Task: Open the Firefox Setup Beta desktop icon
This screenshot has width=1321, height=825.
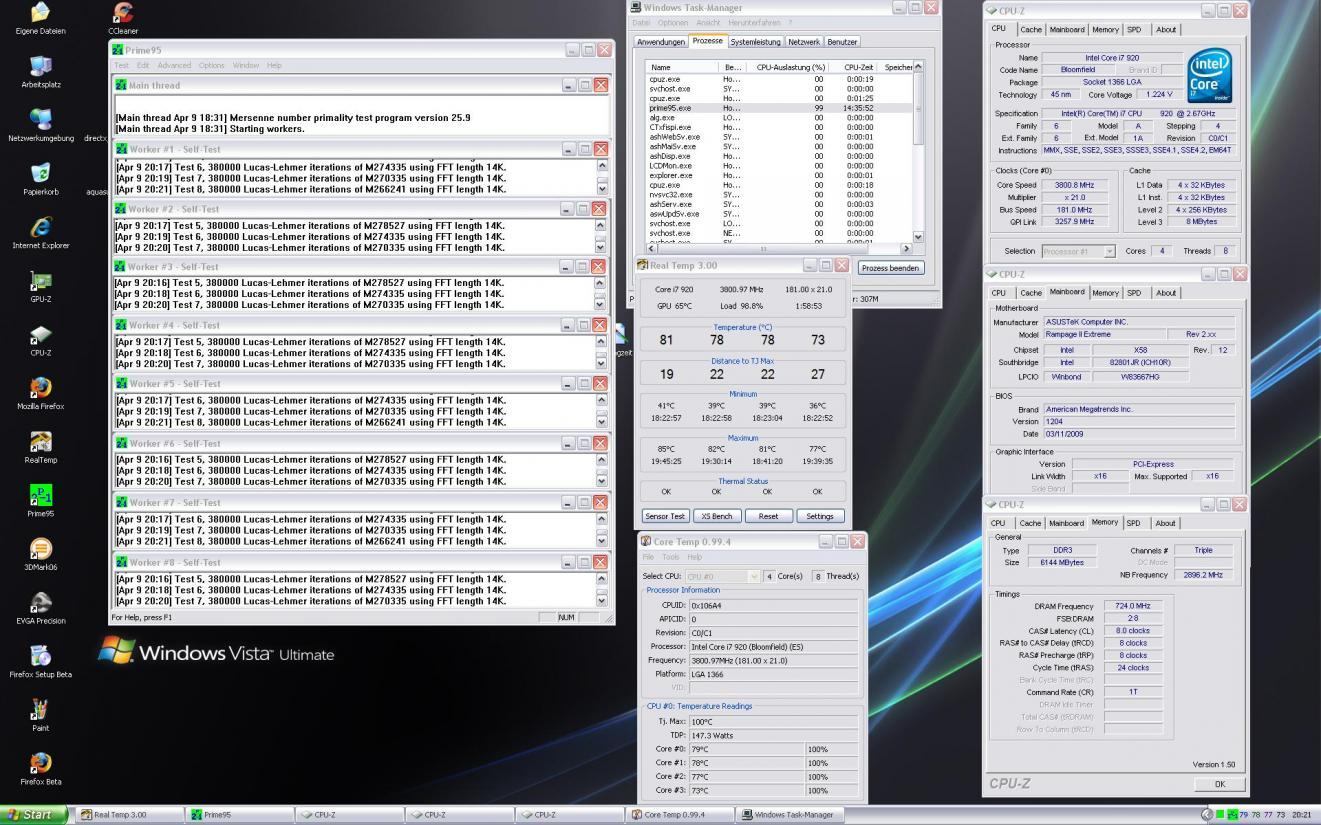Action: (41, 663)
